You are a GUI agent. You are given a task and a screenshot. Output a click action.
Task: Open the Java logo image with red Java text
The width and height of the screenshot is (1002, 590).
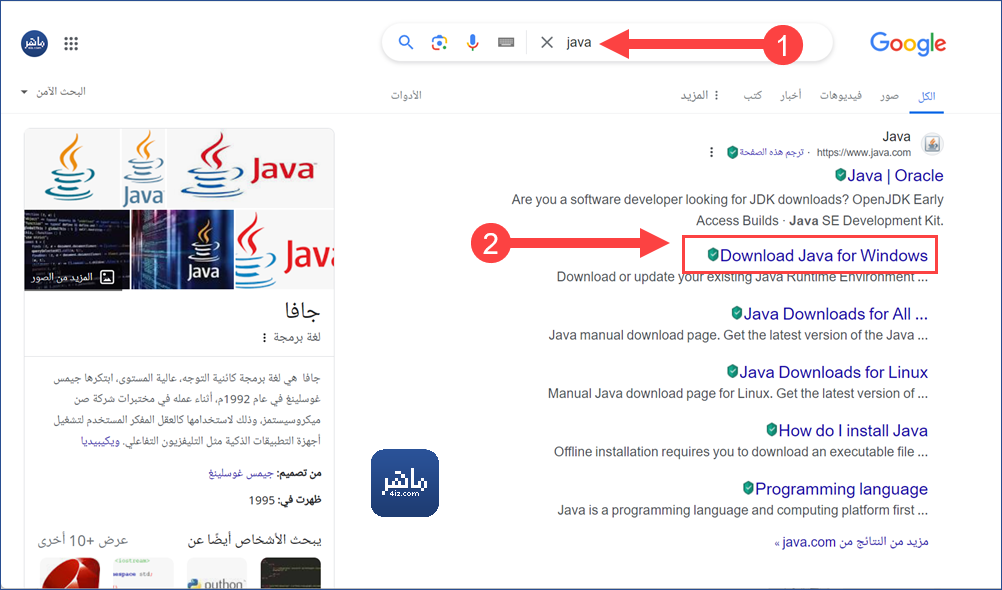pos(250,169)
